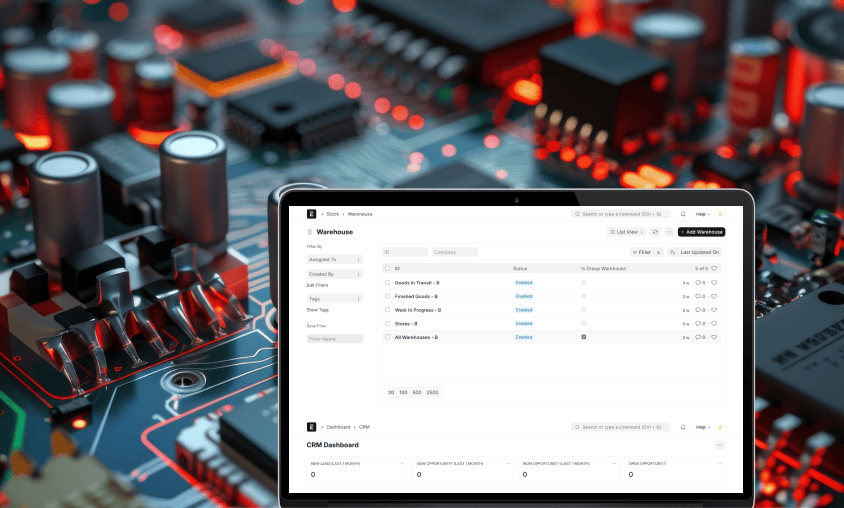Check the All Warehouses - B row
Viewport: 844px width, 508px height.
388,337
